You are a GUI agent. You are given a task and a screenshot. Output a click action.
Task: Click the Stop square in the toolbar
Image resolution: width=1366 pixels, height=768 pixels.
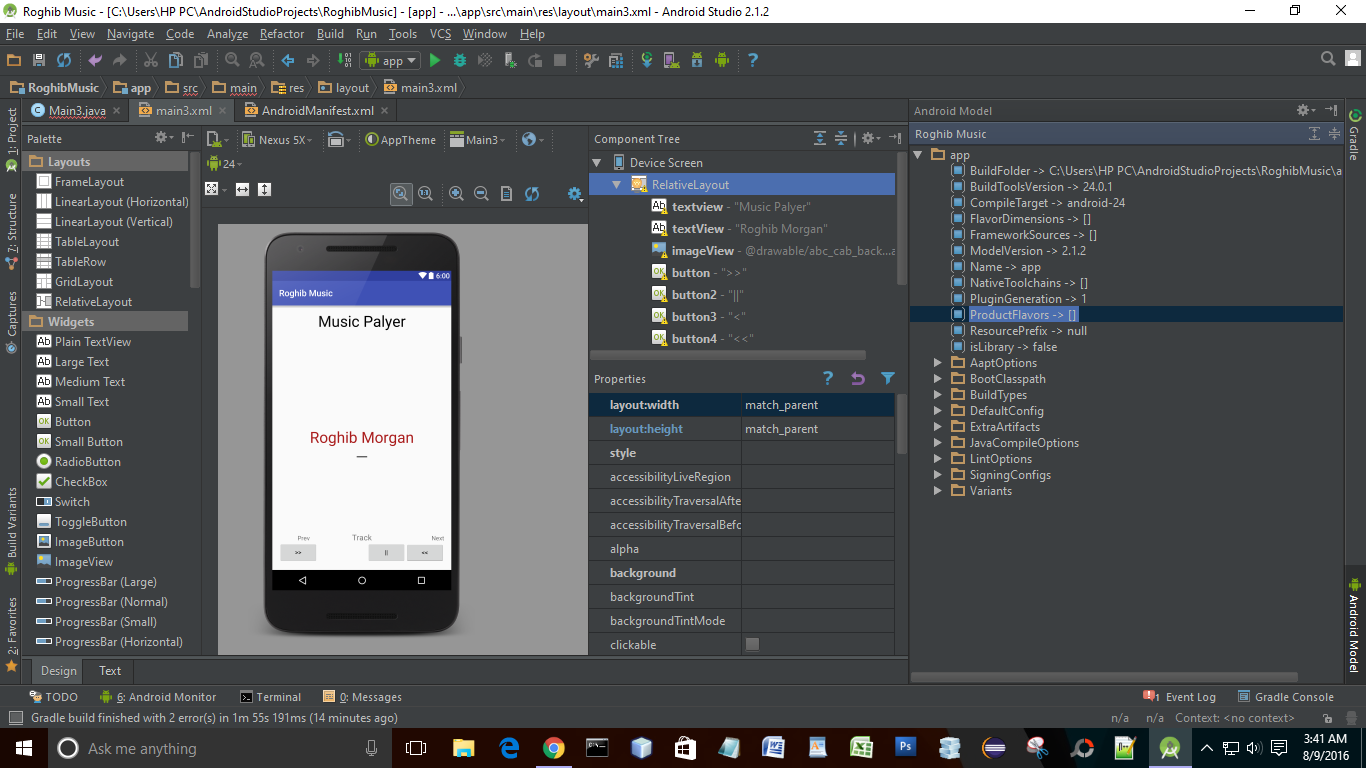560,61
